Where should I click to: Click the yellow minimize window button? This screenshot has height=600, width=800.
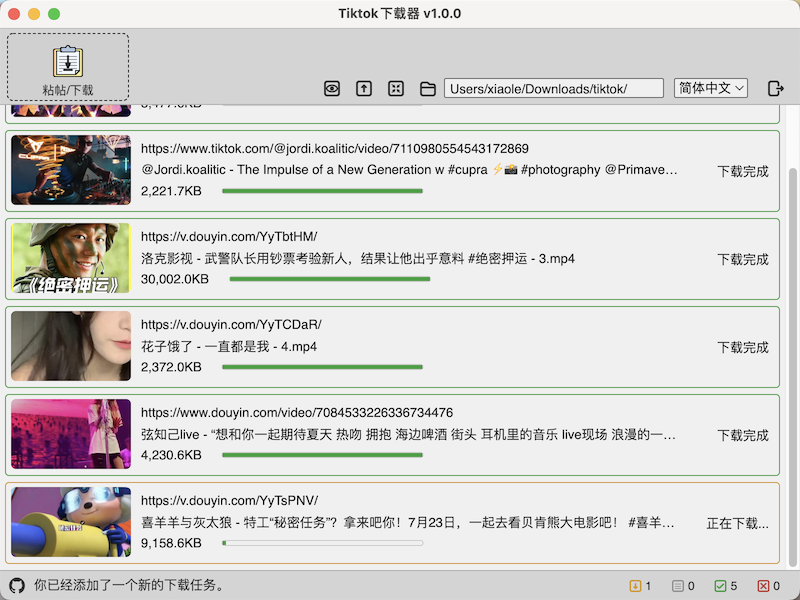pos(34,14)
